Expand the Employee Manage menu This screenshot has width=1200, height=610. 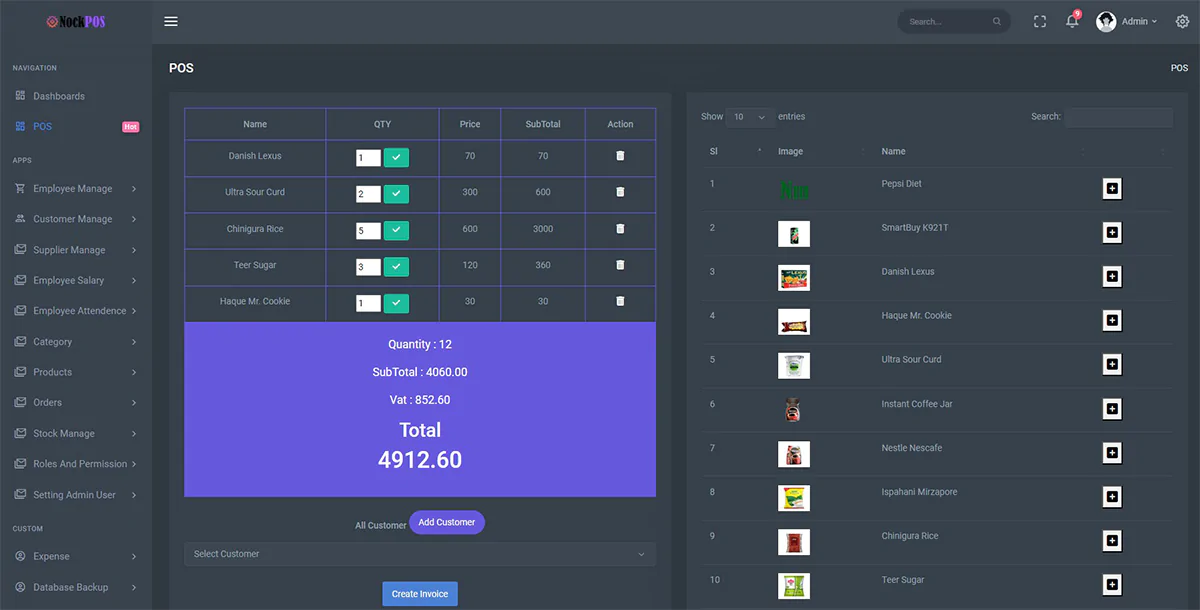pyautogui.click(x=75, y=189)
